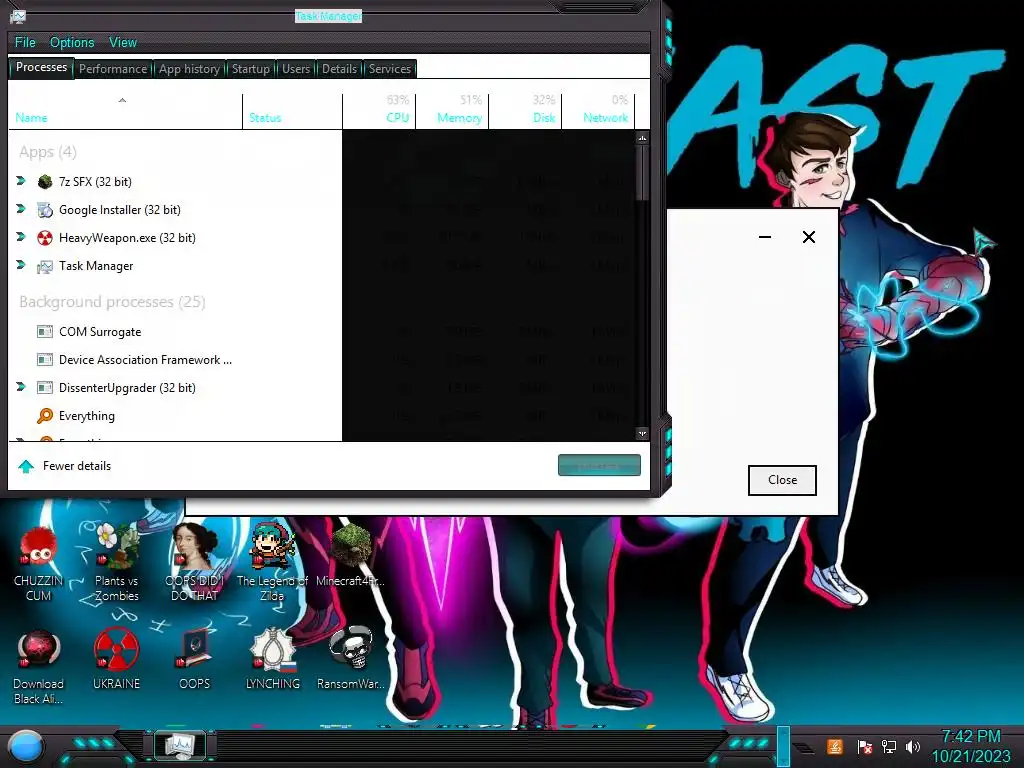Screen dimensions: 1024x768
Task: Select the Apps (4) group header
Action: [x=48, y=152]
